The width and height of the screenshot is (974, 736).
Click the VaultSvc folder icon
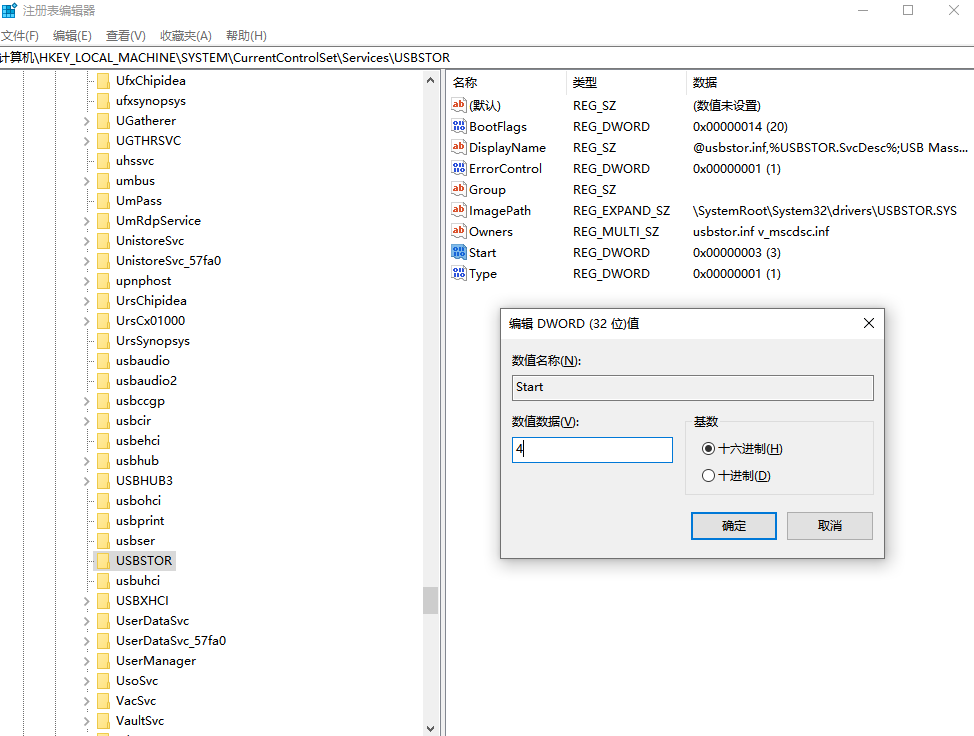[x=104, y=720]
